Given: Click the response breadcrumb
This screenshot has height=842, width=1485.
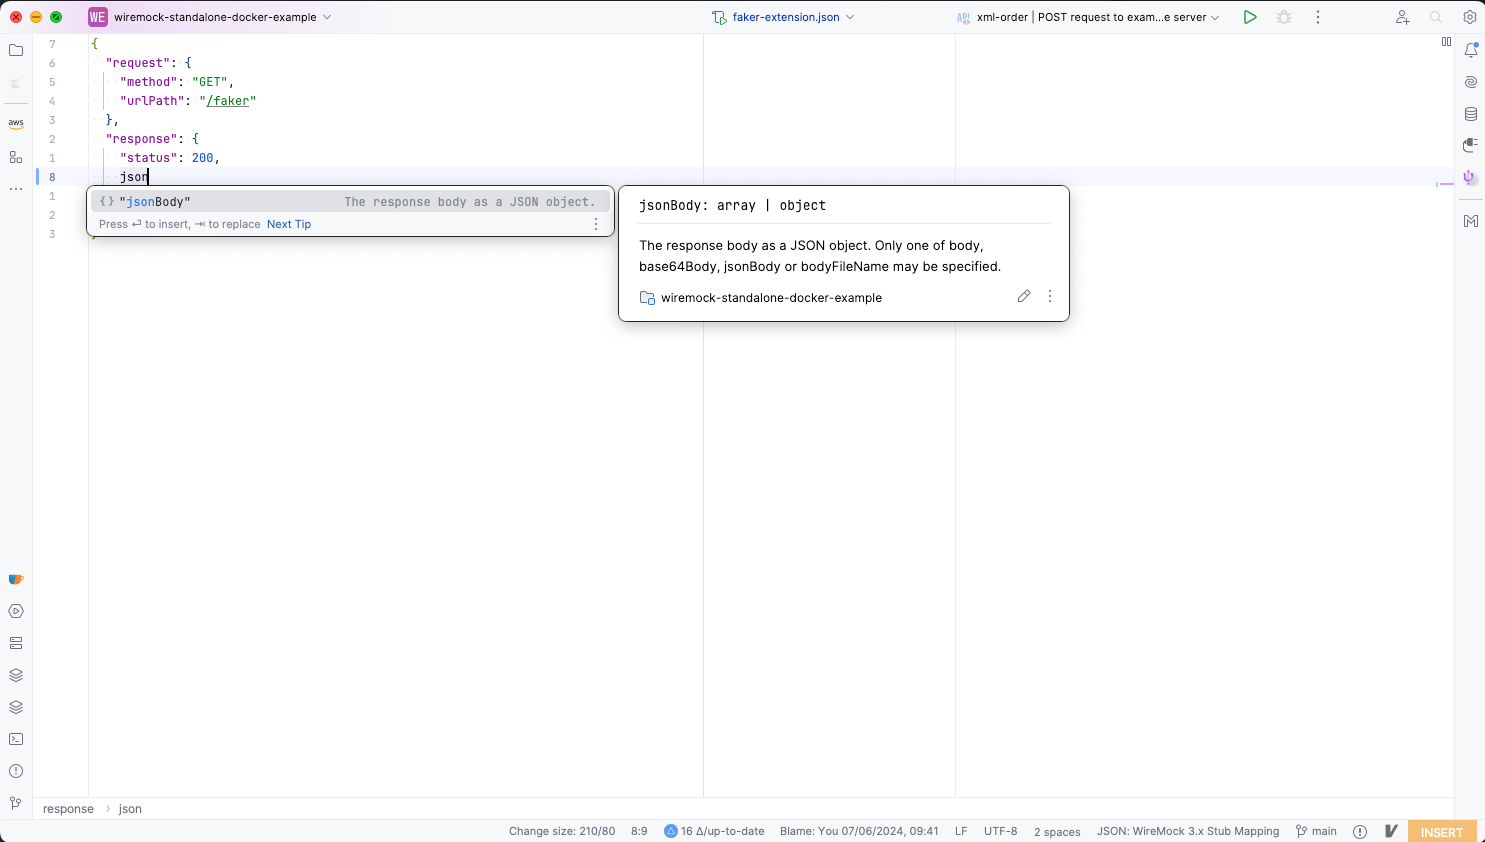Looking at the screenshot, I should [x=68, y=809].
